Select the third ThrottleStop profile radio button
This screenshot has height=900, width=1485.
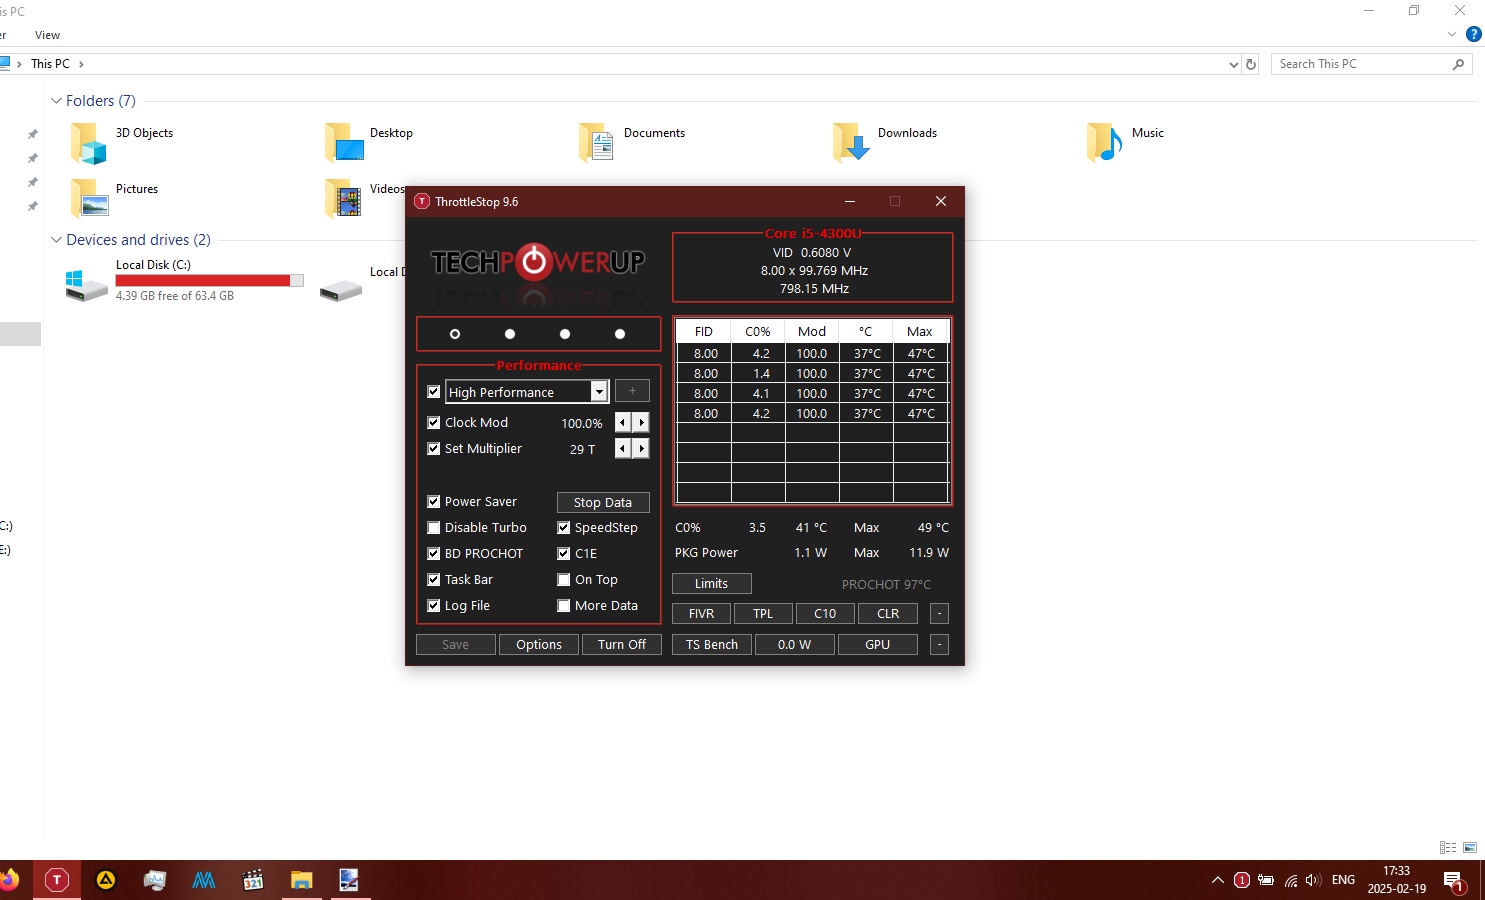pos(565,334)
